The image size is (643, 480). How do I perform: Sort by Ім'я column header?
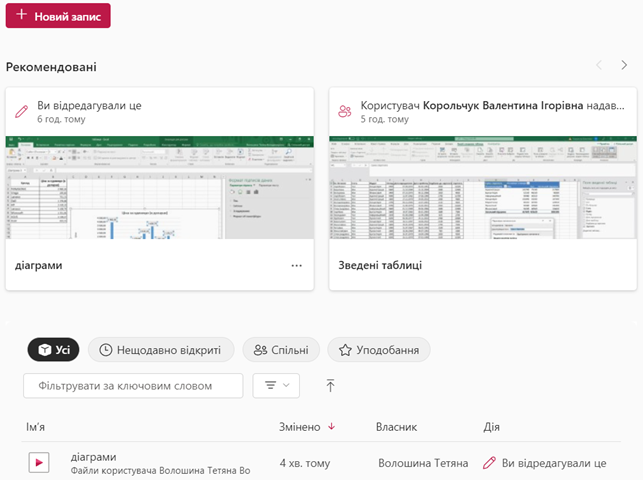click(36, 427)
